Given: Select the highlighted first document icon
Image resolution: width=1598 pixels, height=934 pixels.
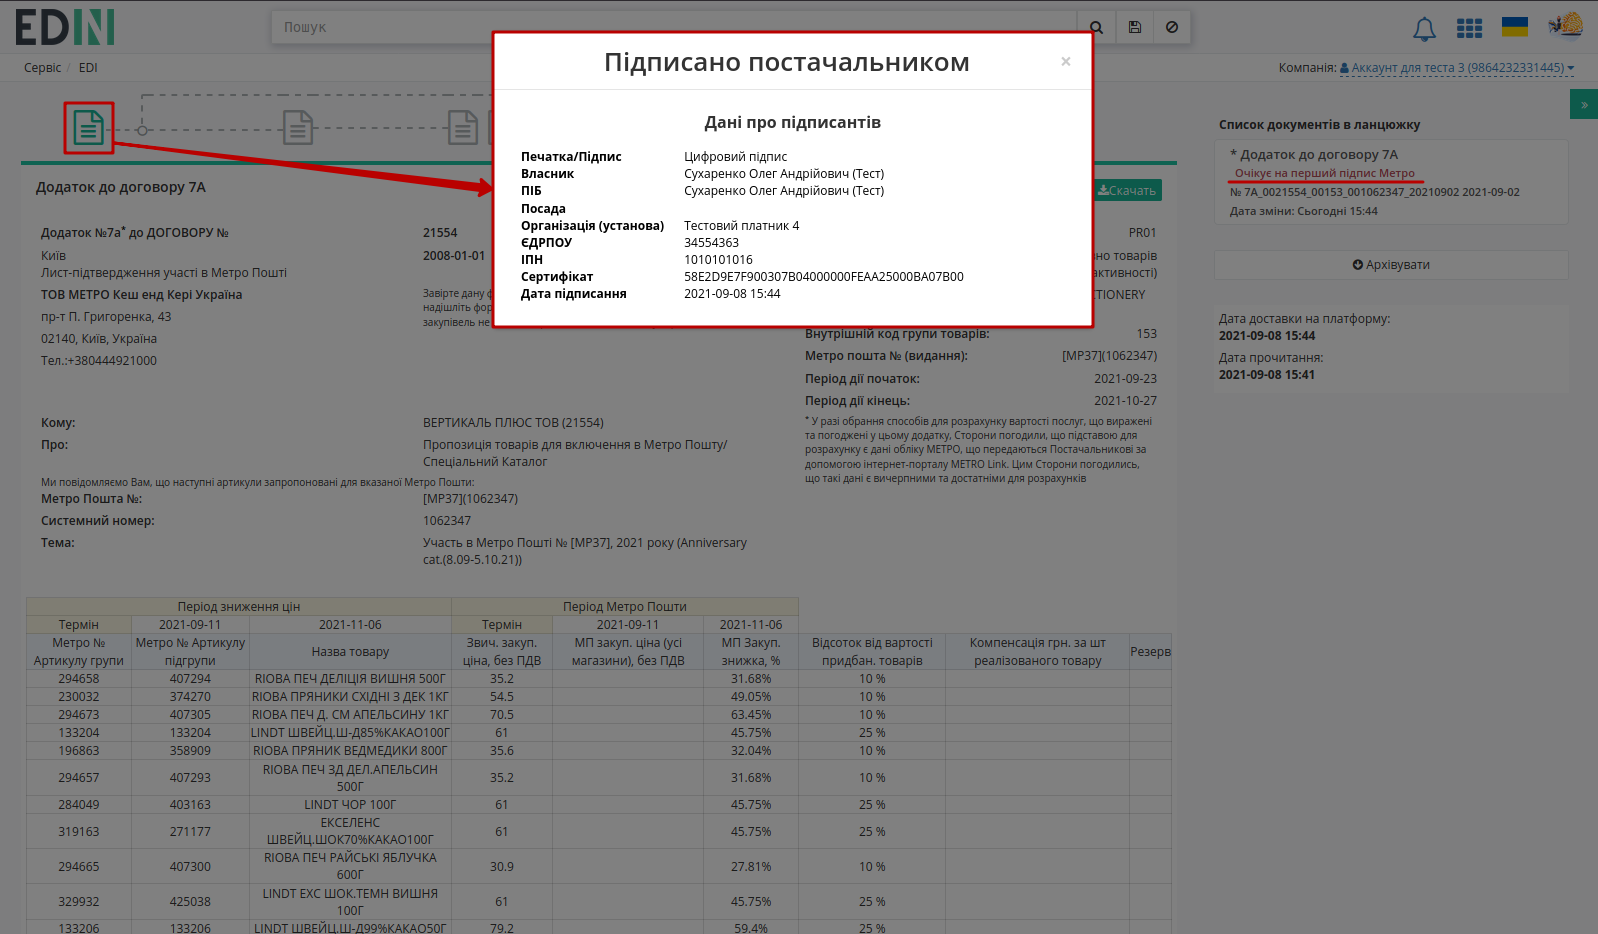Looking at the screenshot, I should tap(89, 128).
